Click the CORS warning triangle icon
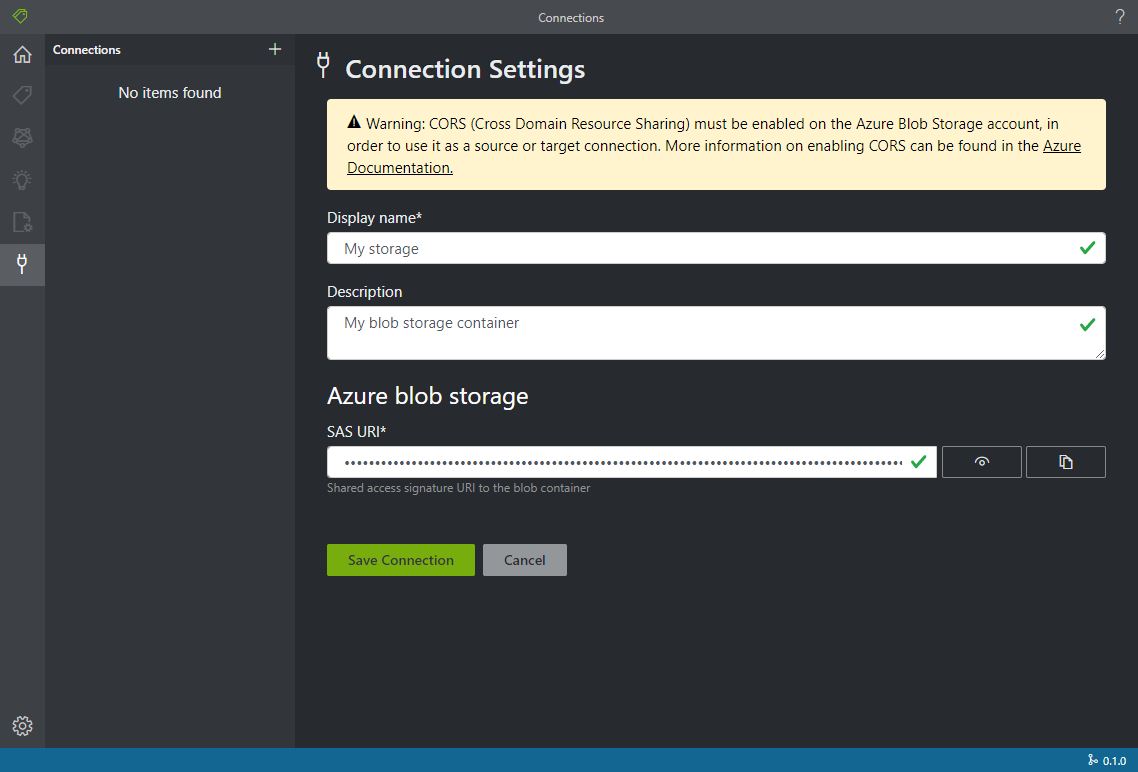1138x772 pixels. (x=354, y=122)
